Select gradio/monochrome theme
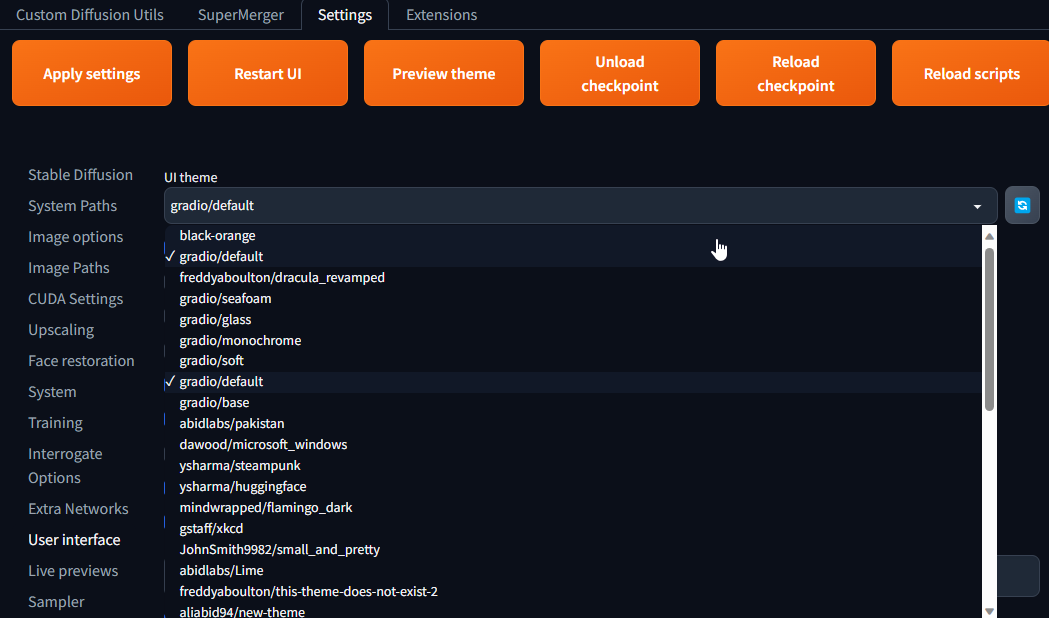 click(x=573, y=340)
